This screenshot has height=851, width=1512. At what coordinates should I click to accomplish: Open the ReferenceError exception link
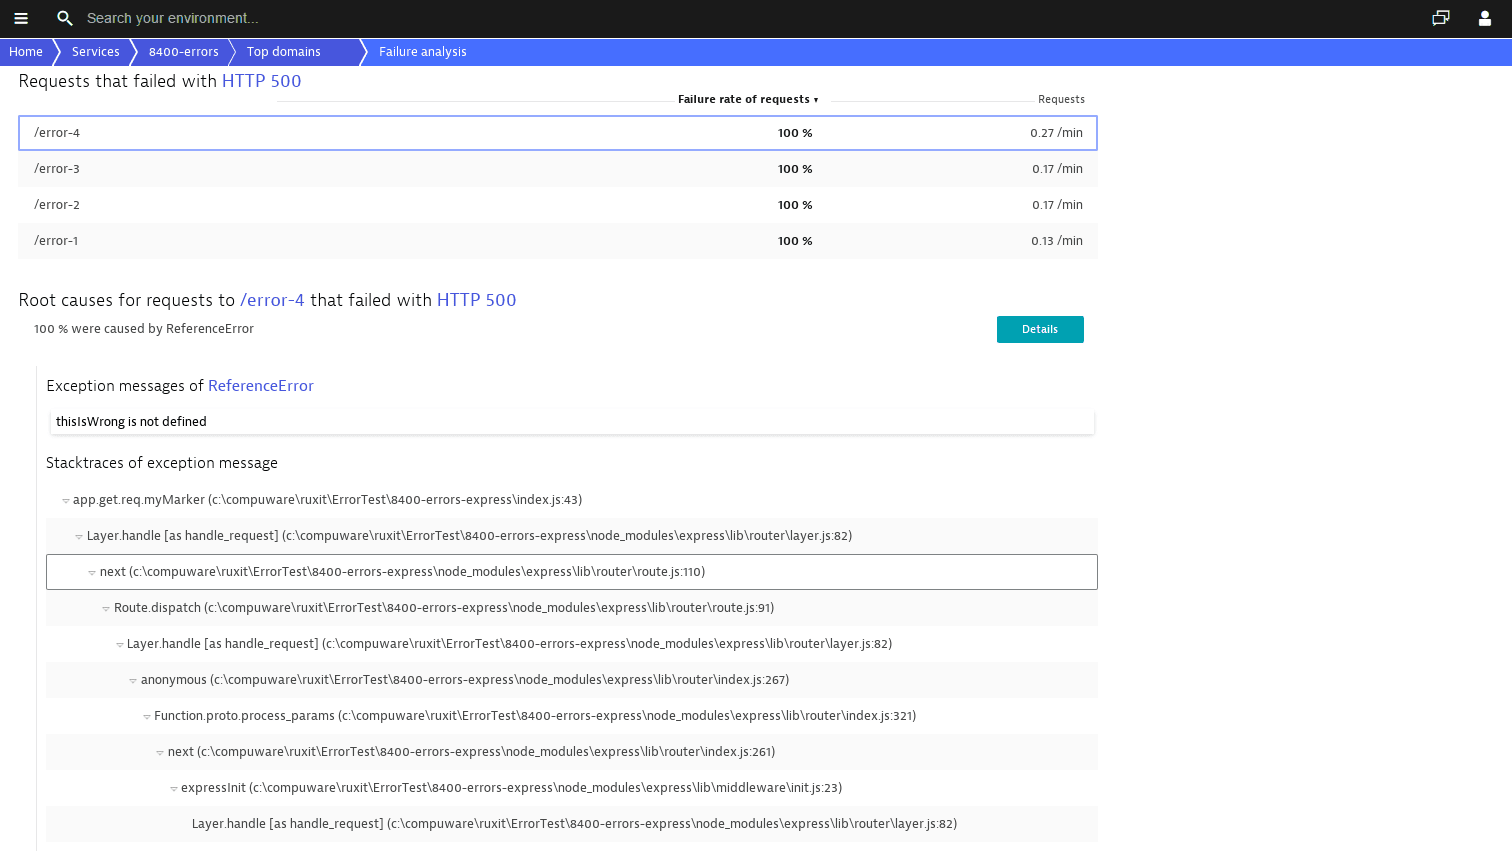[261, 386]
